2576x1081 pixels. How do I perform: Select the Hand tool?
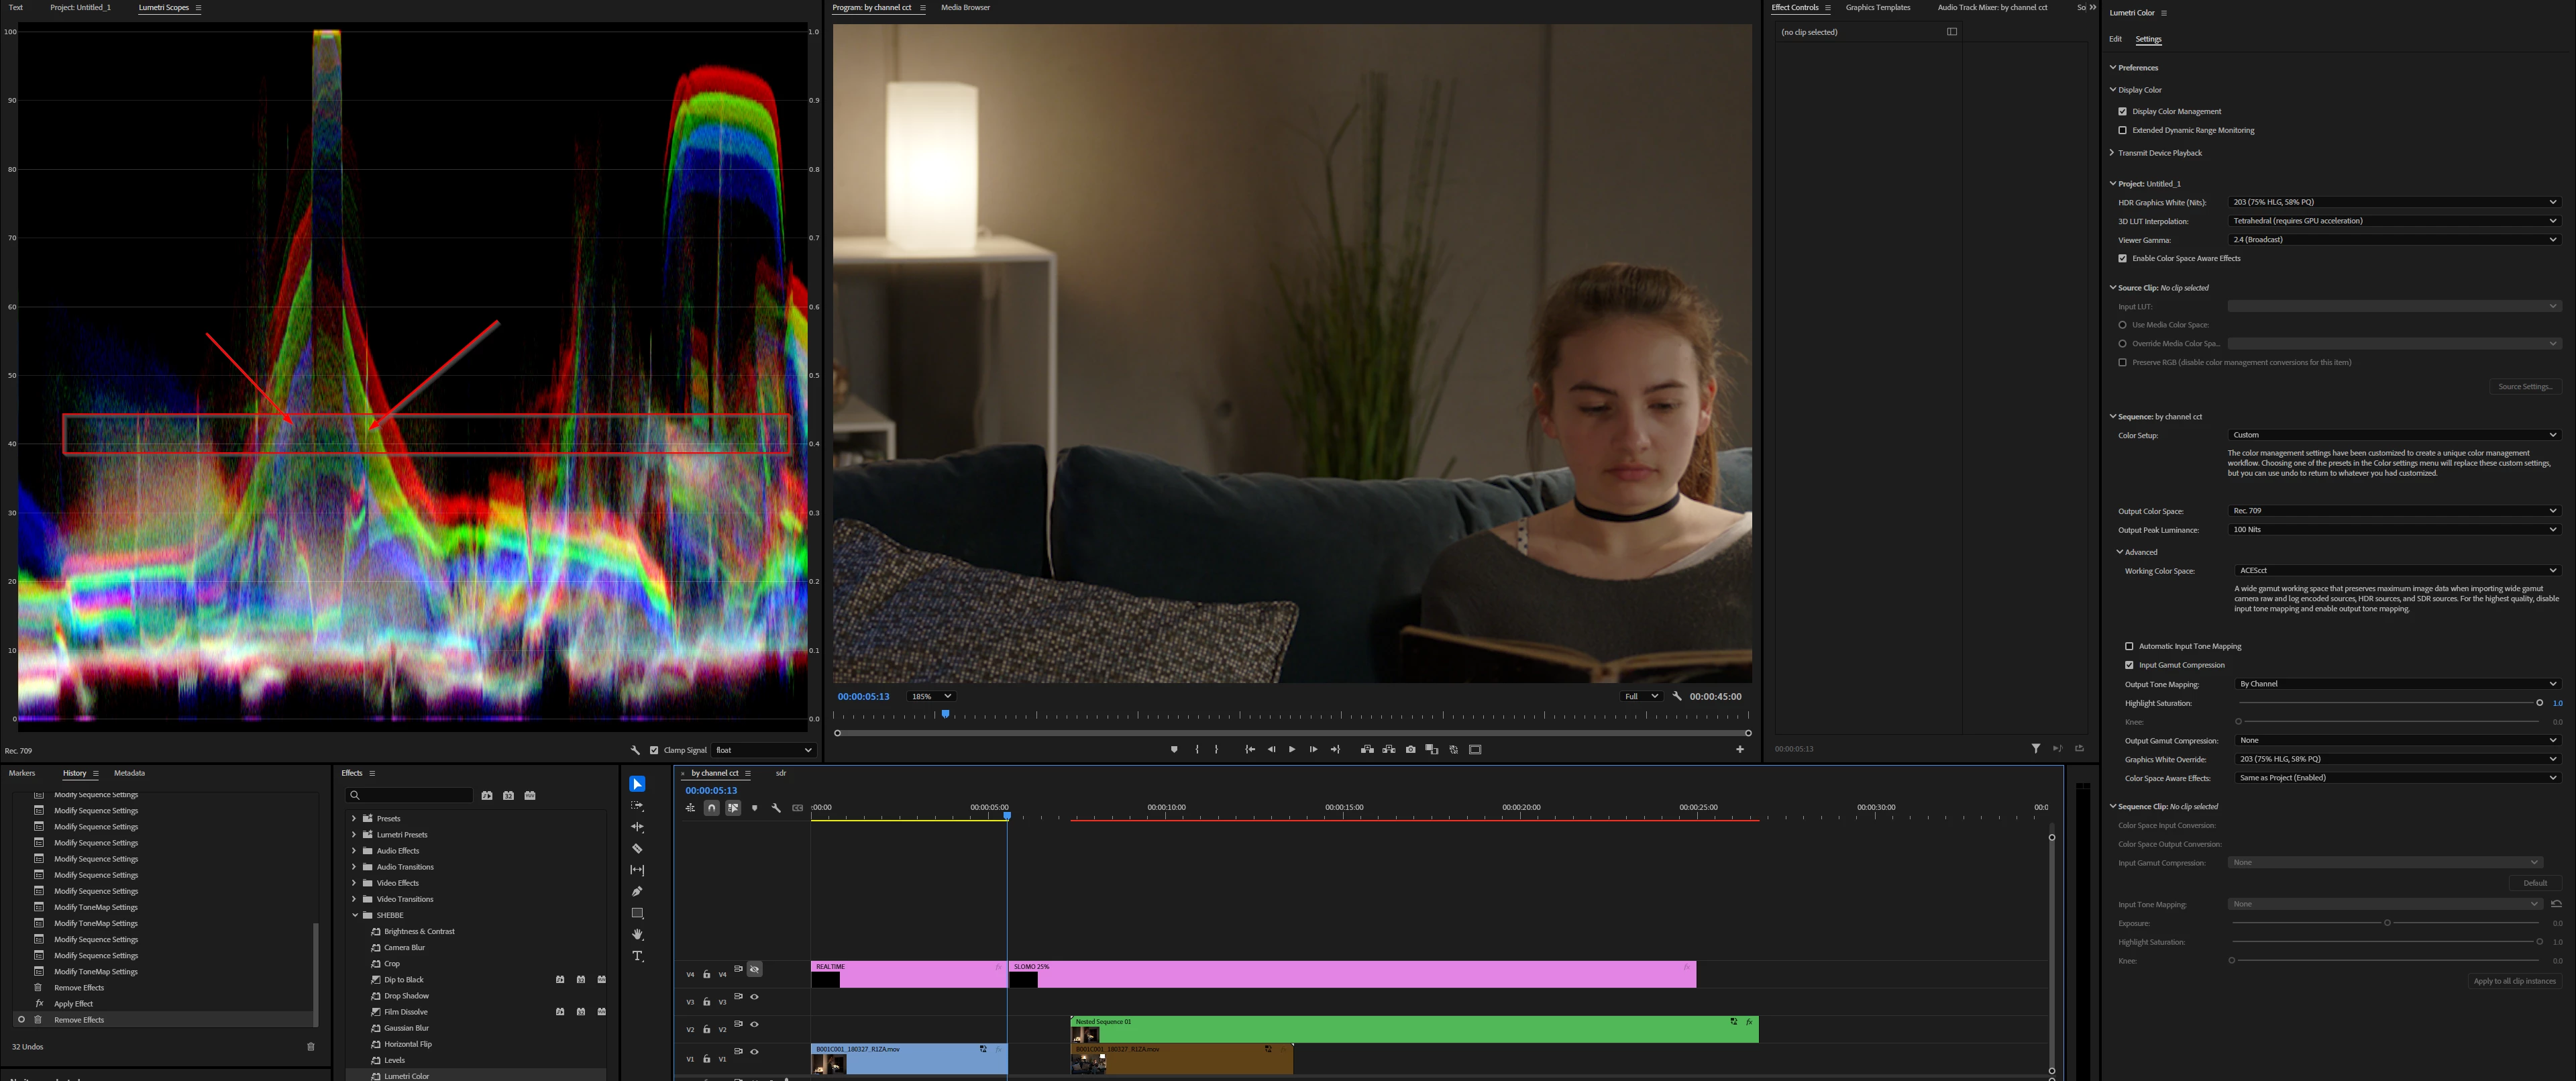point(637,934)
